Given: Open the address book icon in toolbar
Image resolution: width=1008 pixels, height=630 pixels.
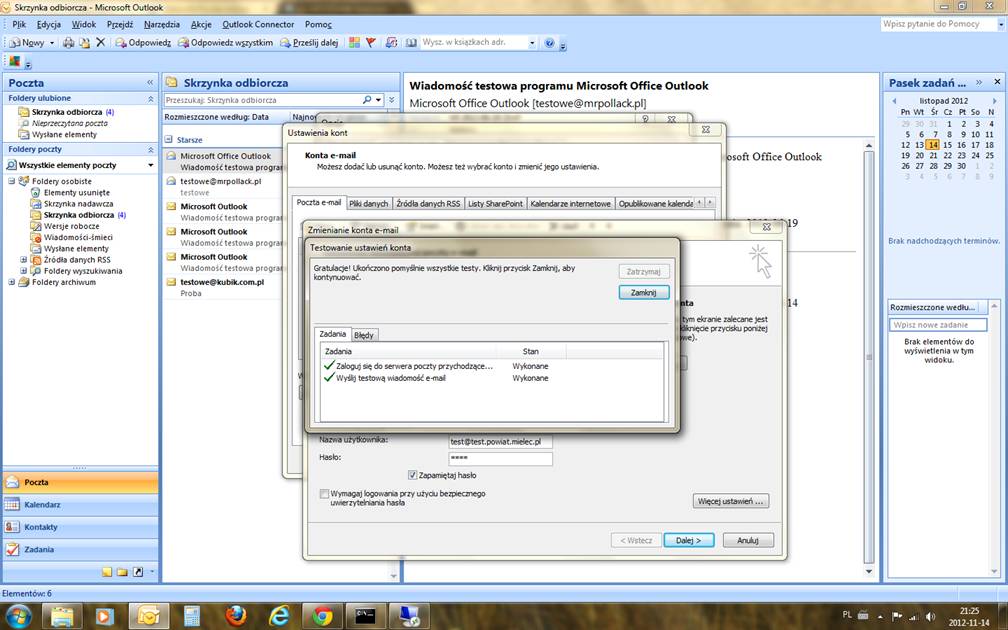Looking at the screenshot, I should (x=409, y=43).
